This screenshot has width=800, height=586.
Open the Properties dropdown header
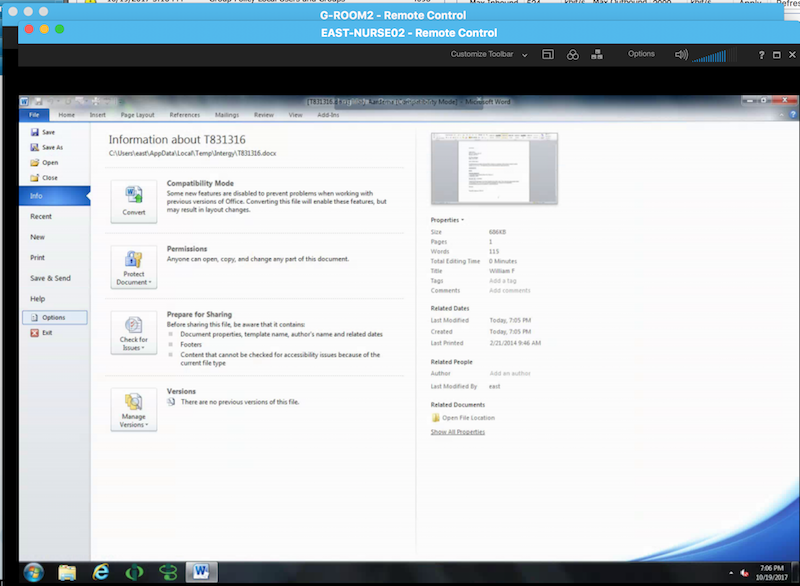pos(447,220)
